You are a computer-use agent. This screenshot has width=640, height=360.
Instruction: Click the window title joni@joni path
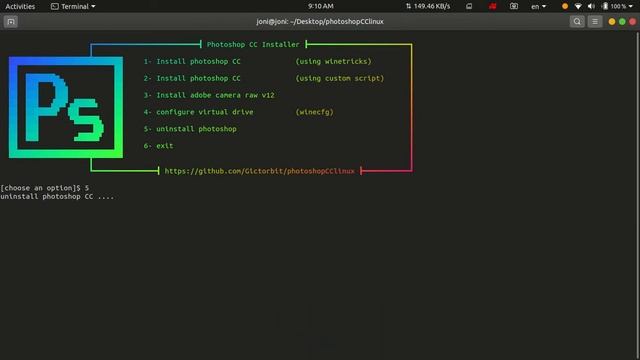click(x=320, y=22)
